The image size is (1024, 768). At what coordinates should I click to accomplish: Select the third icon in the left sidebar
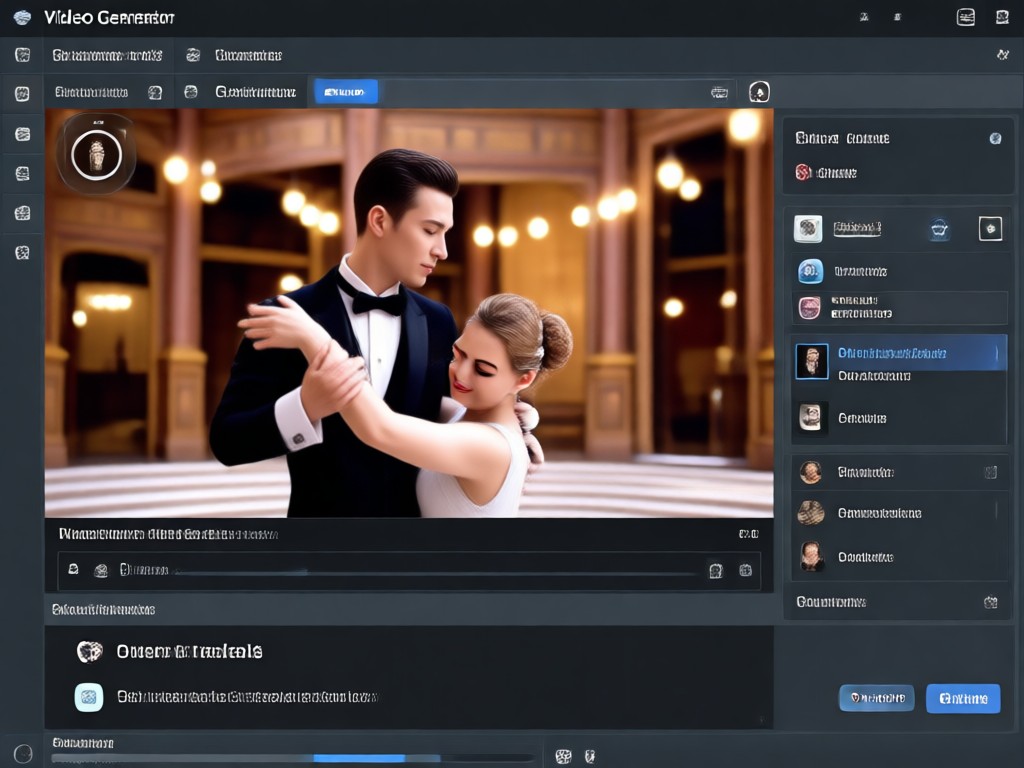point(22,134)
